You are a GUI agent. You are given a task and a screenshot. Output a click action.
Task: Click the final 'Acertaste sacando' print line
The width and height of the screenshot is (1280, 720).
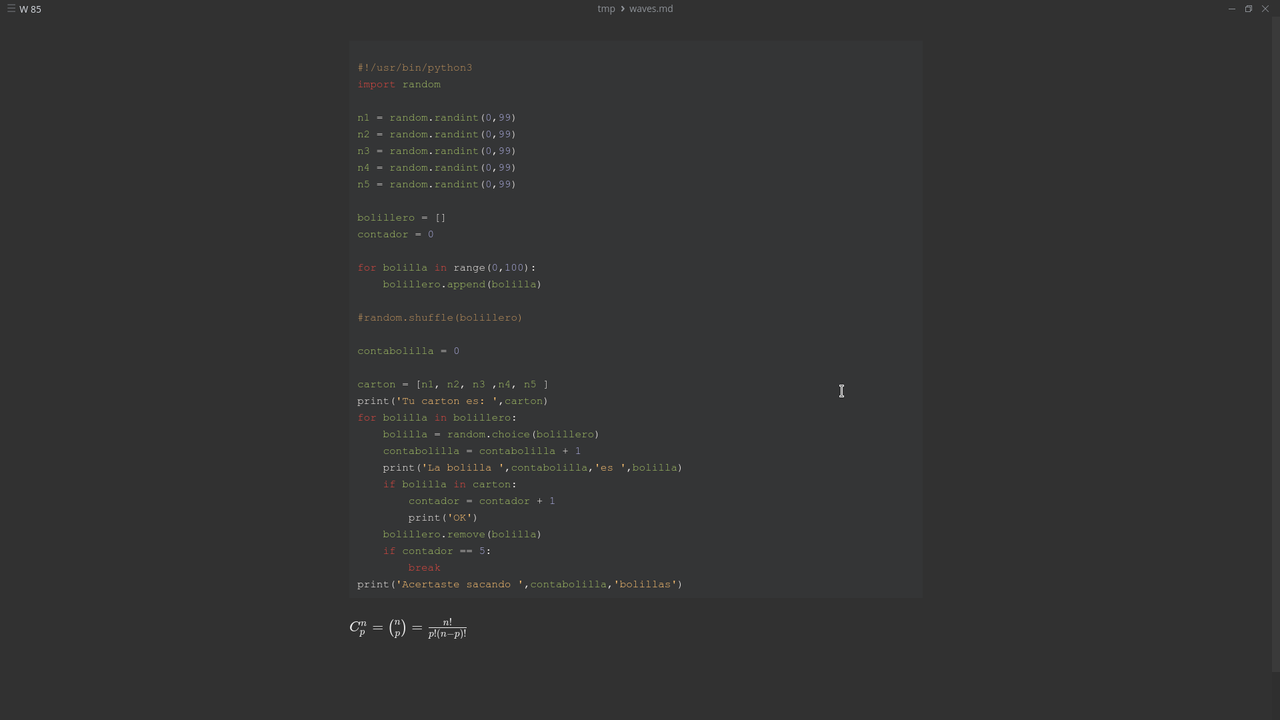(x=520, y=585)
